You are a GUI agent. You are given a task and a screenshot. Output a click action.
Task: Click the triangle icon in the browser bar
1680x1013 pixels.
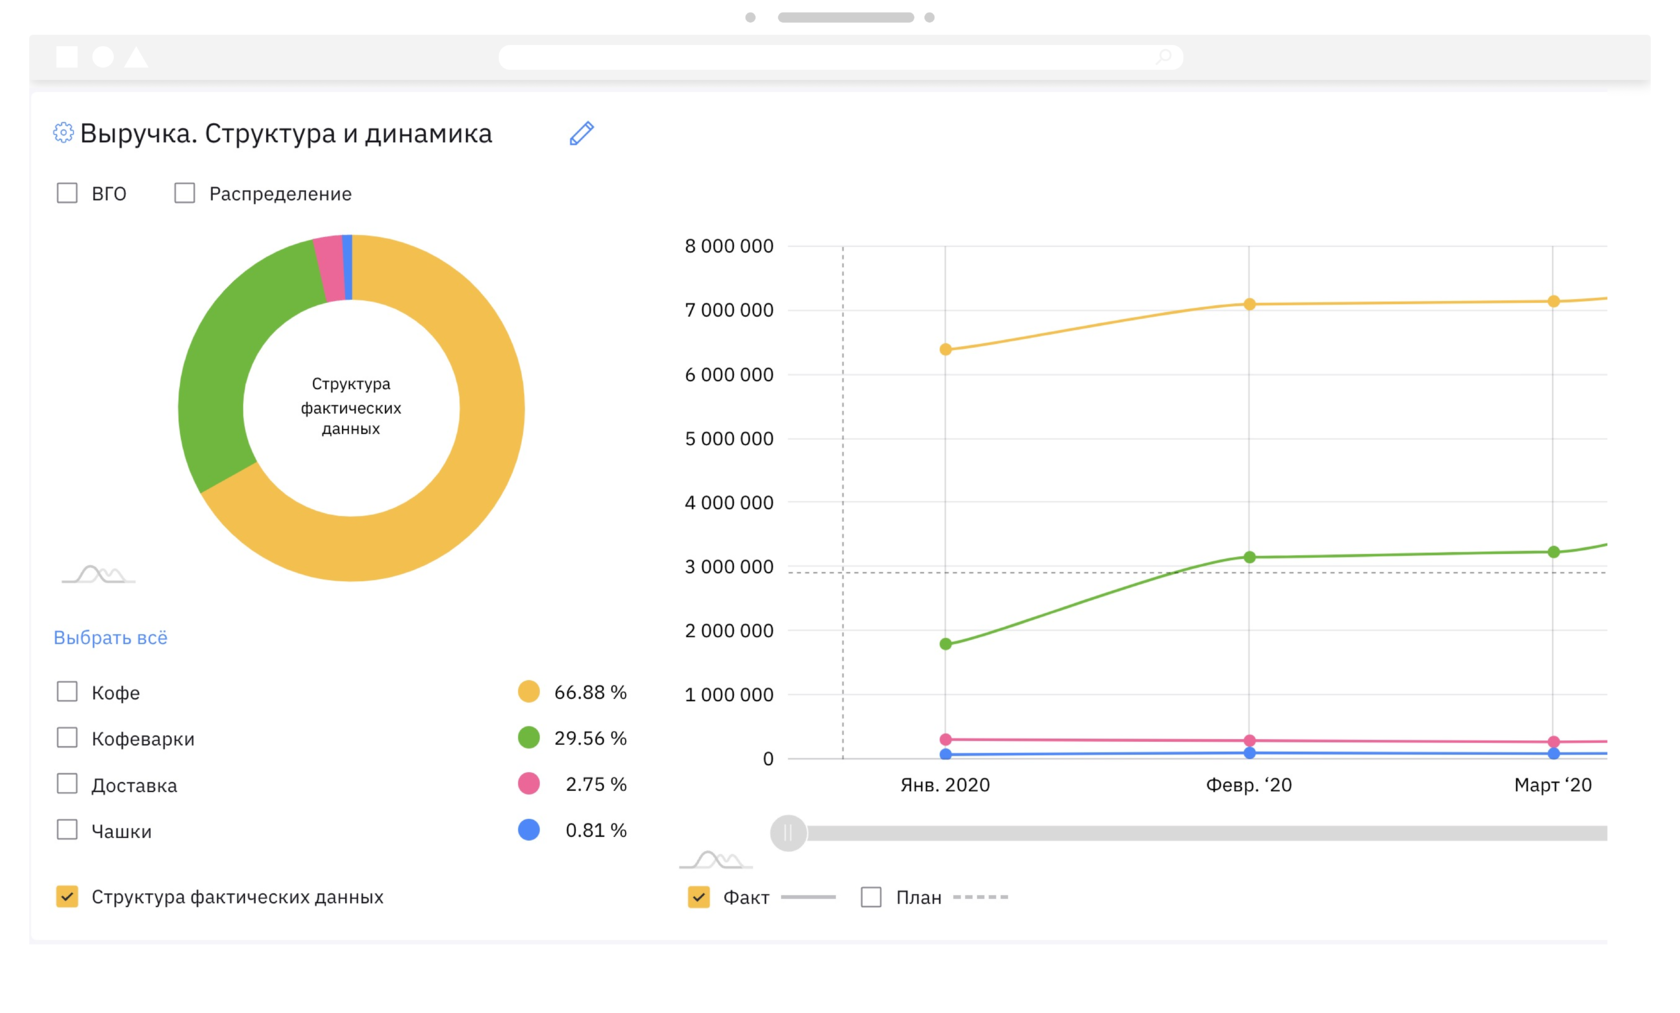[x=137, y=57]
